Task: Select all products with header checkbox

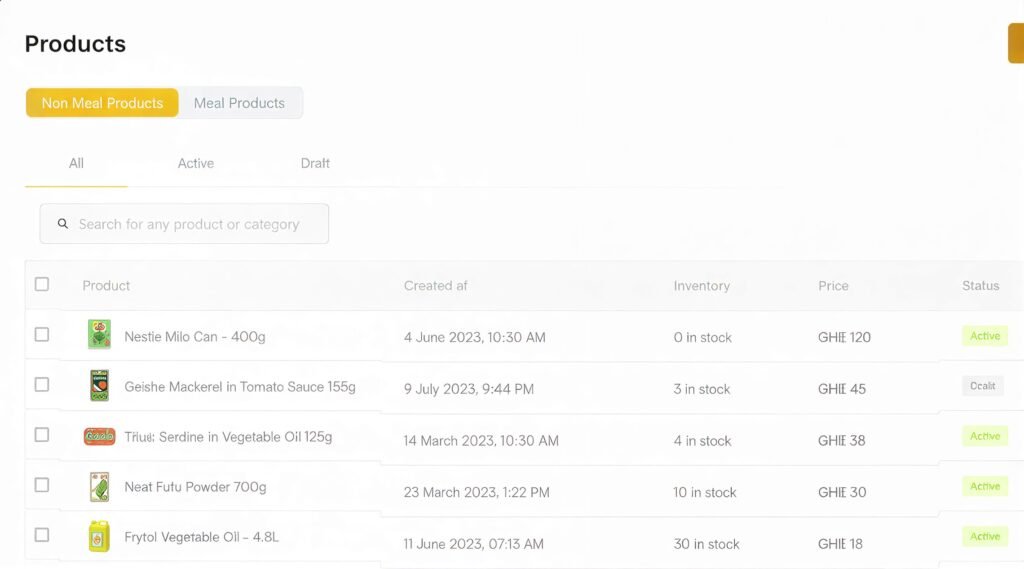Action: pos(42,284)
